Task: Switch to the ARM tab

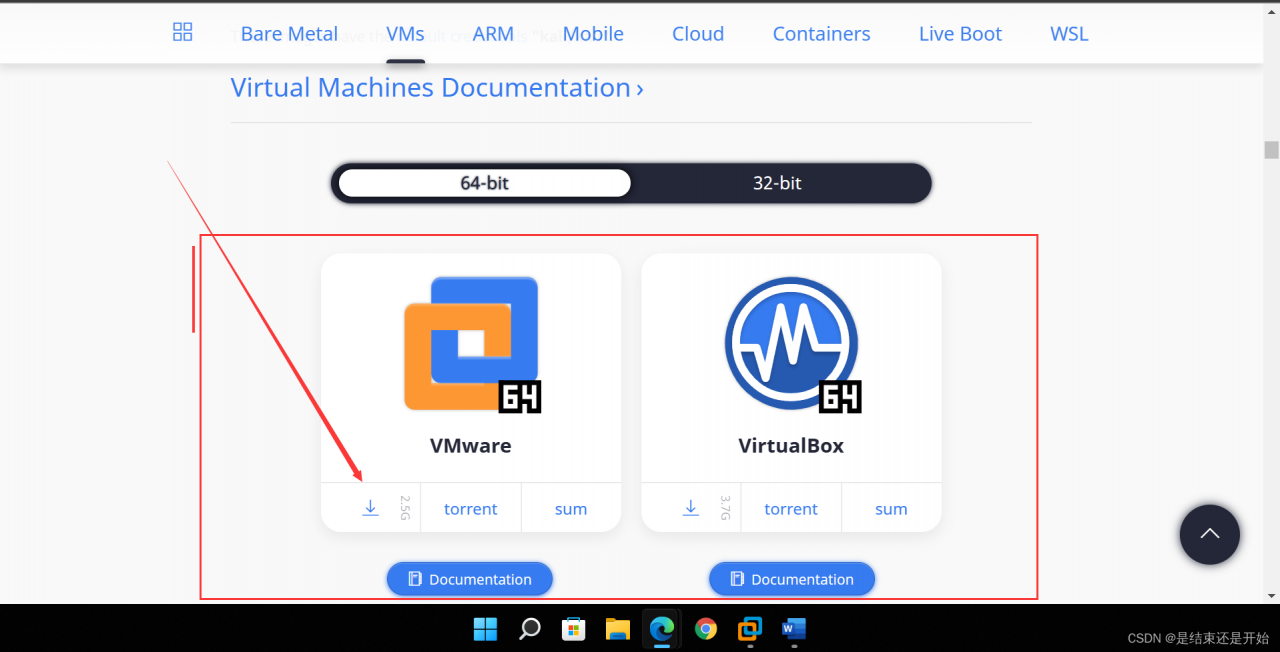Action: [493, 34]
